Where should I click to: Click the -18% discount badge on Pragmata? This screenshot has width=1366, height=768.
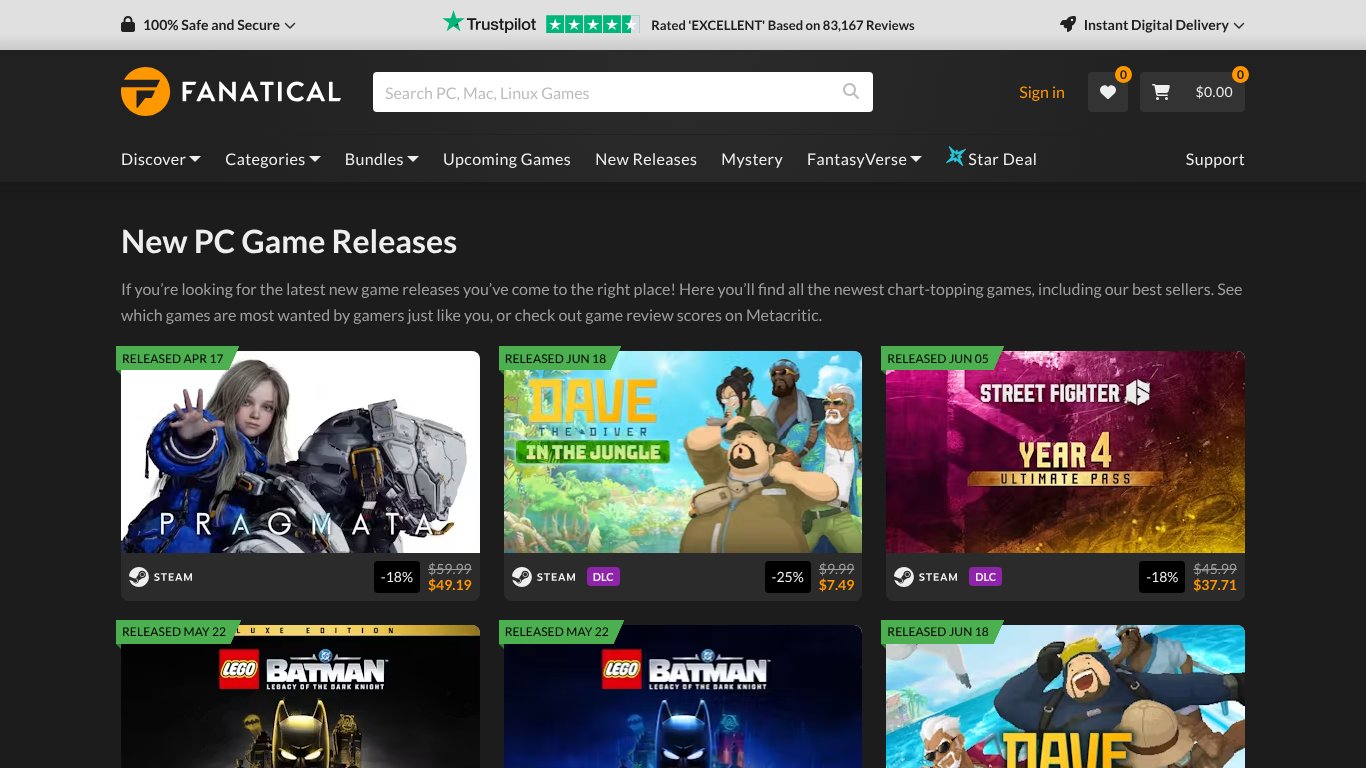(397, 577)
